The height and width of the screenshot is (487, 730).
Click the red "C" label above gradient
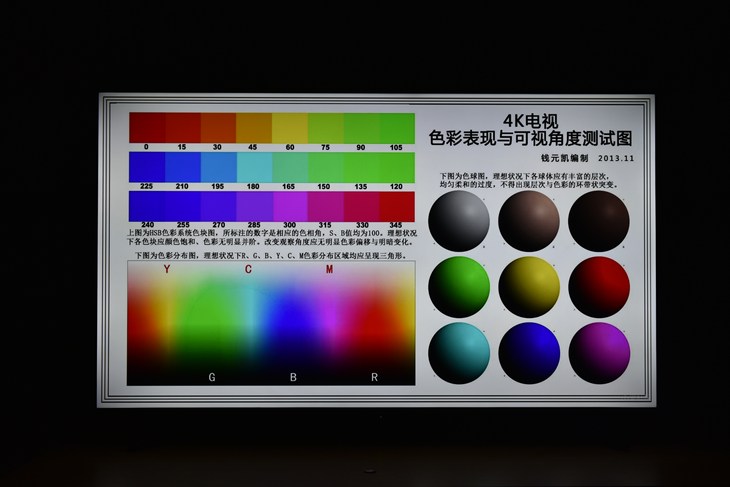tap(248, 269)
